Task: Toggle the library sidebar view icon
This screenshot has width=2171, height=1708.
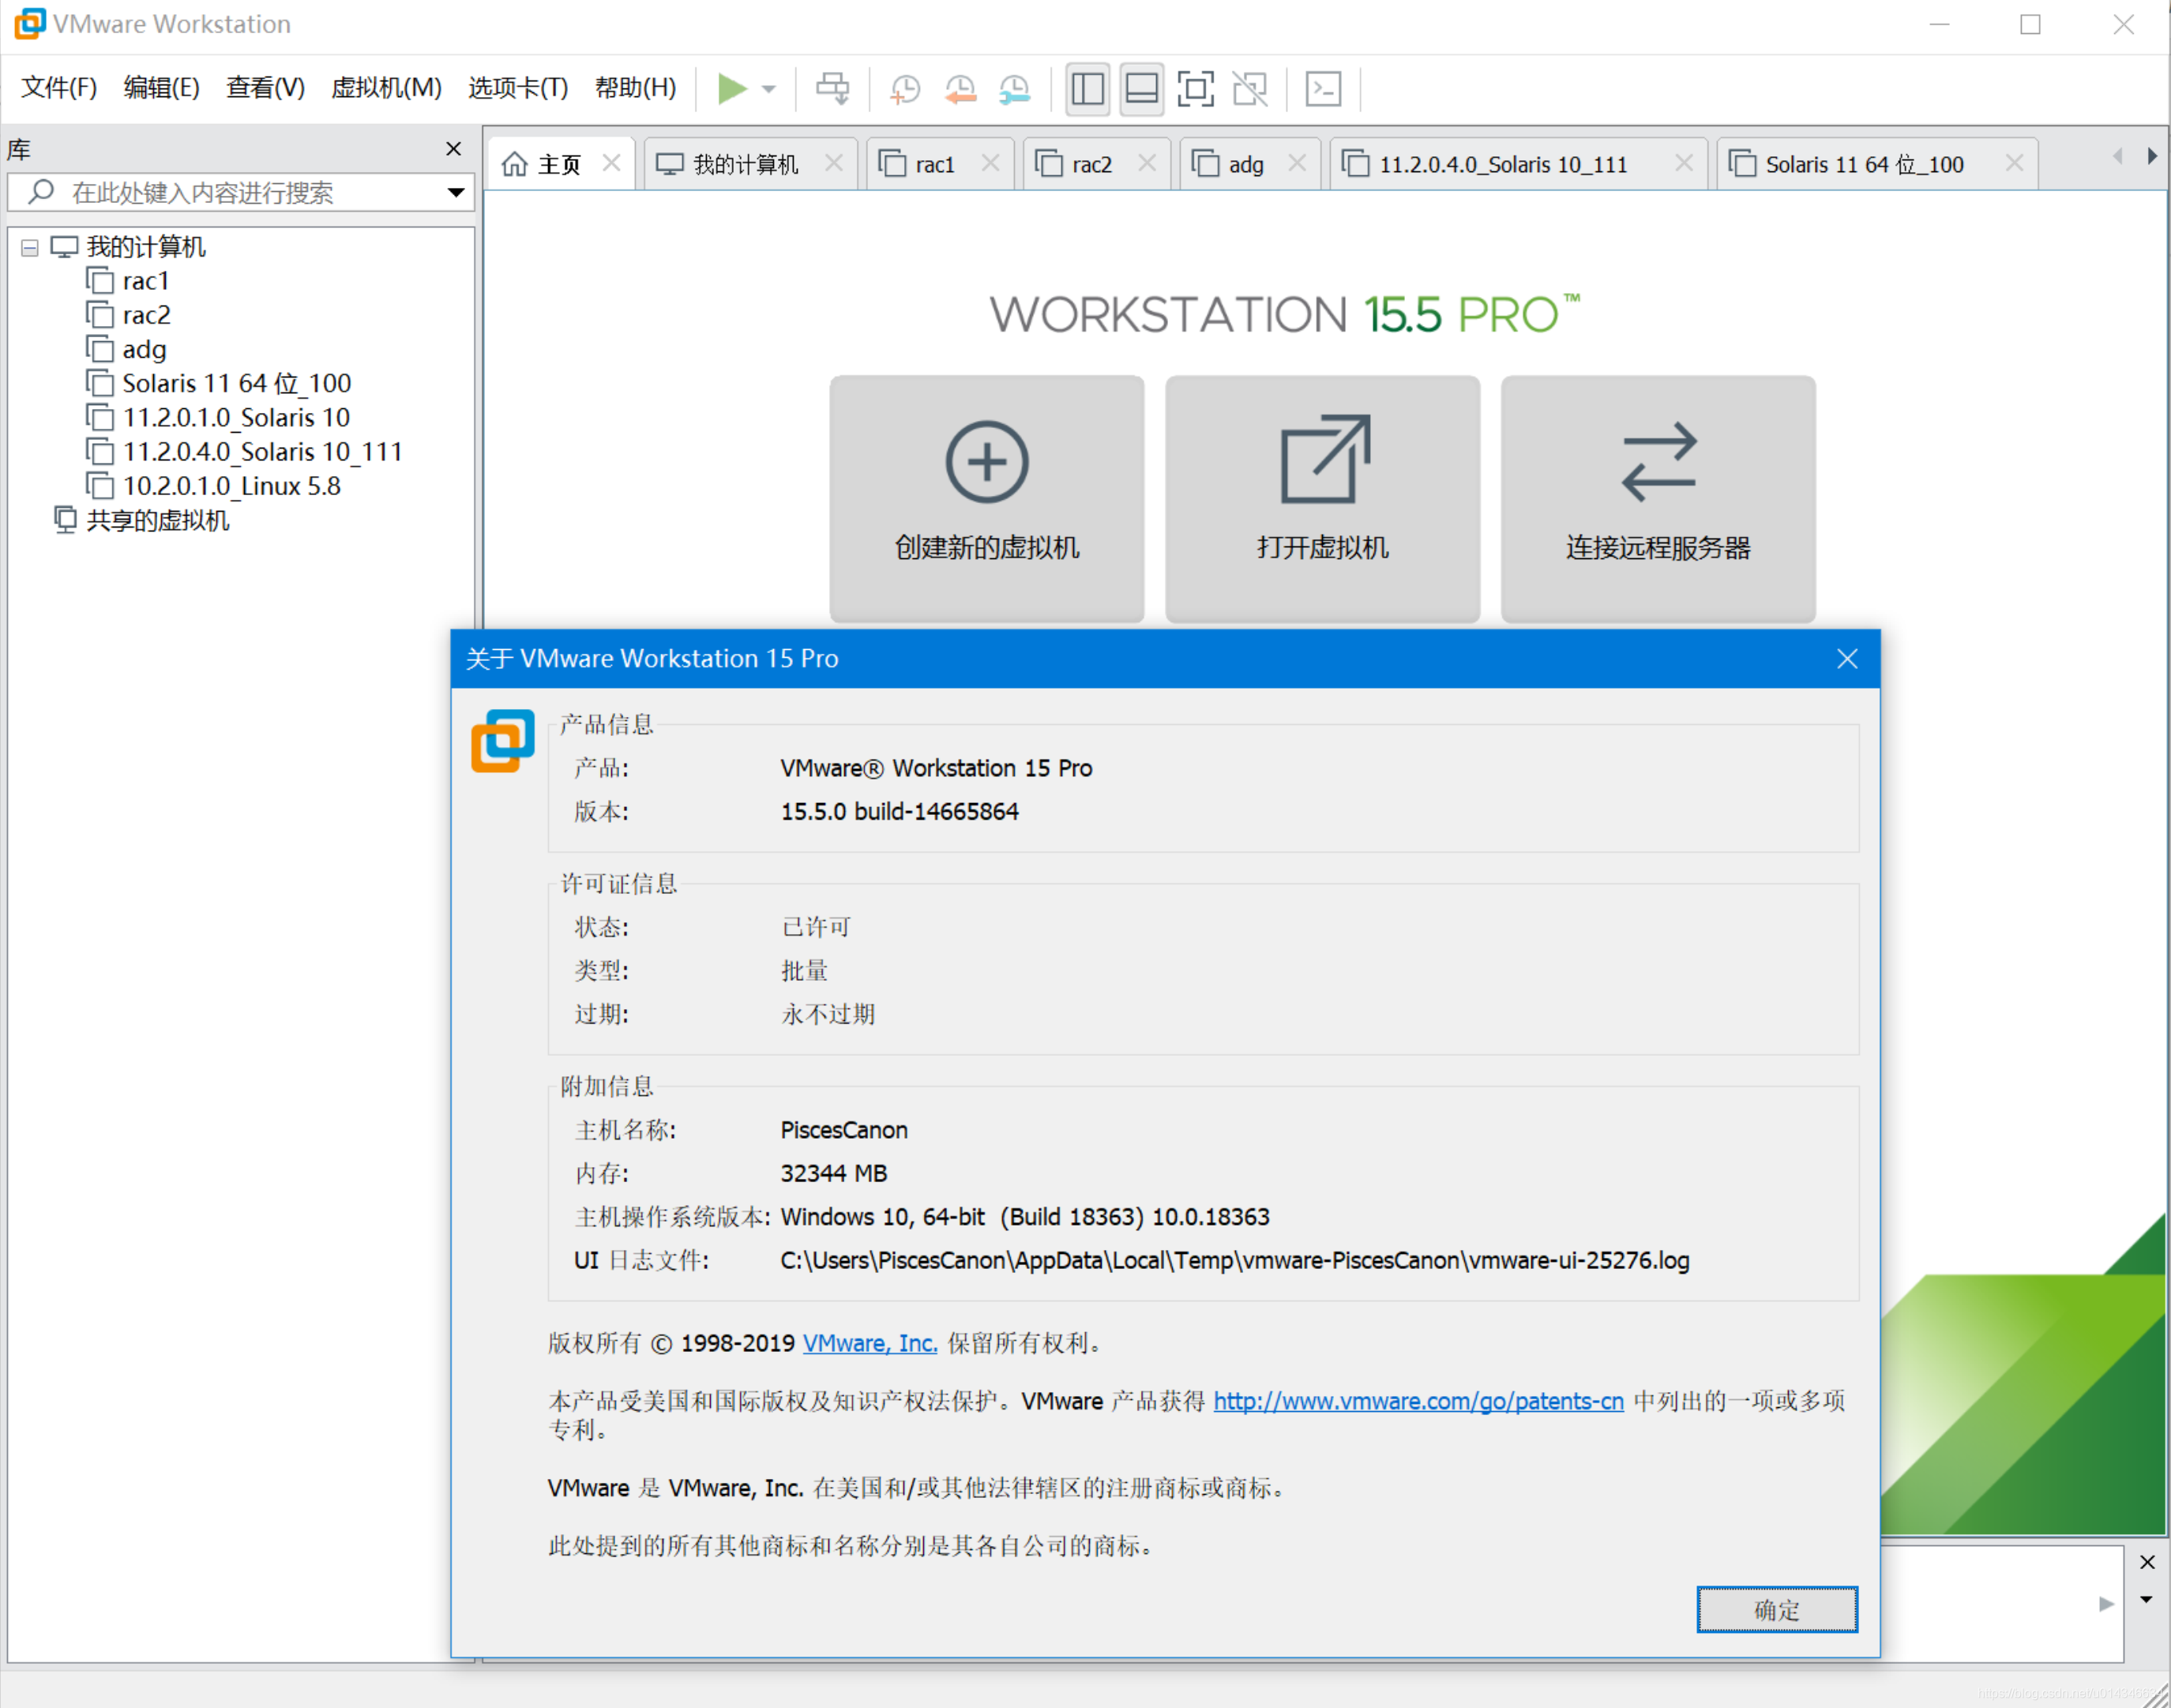Action: 1088,88
